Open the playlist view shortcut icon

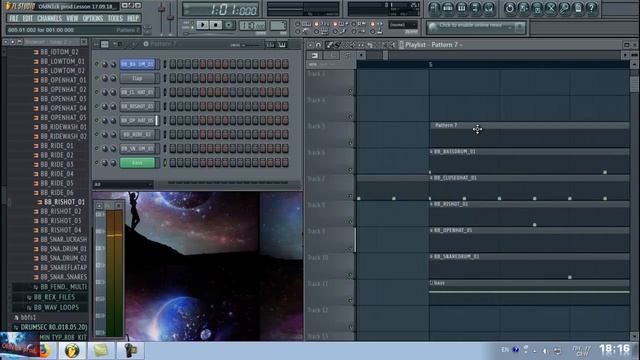click(x=434, y=8)
